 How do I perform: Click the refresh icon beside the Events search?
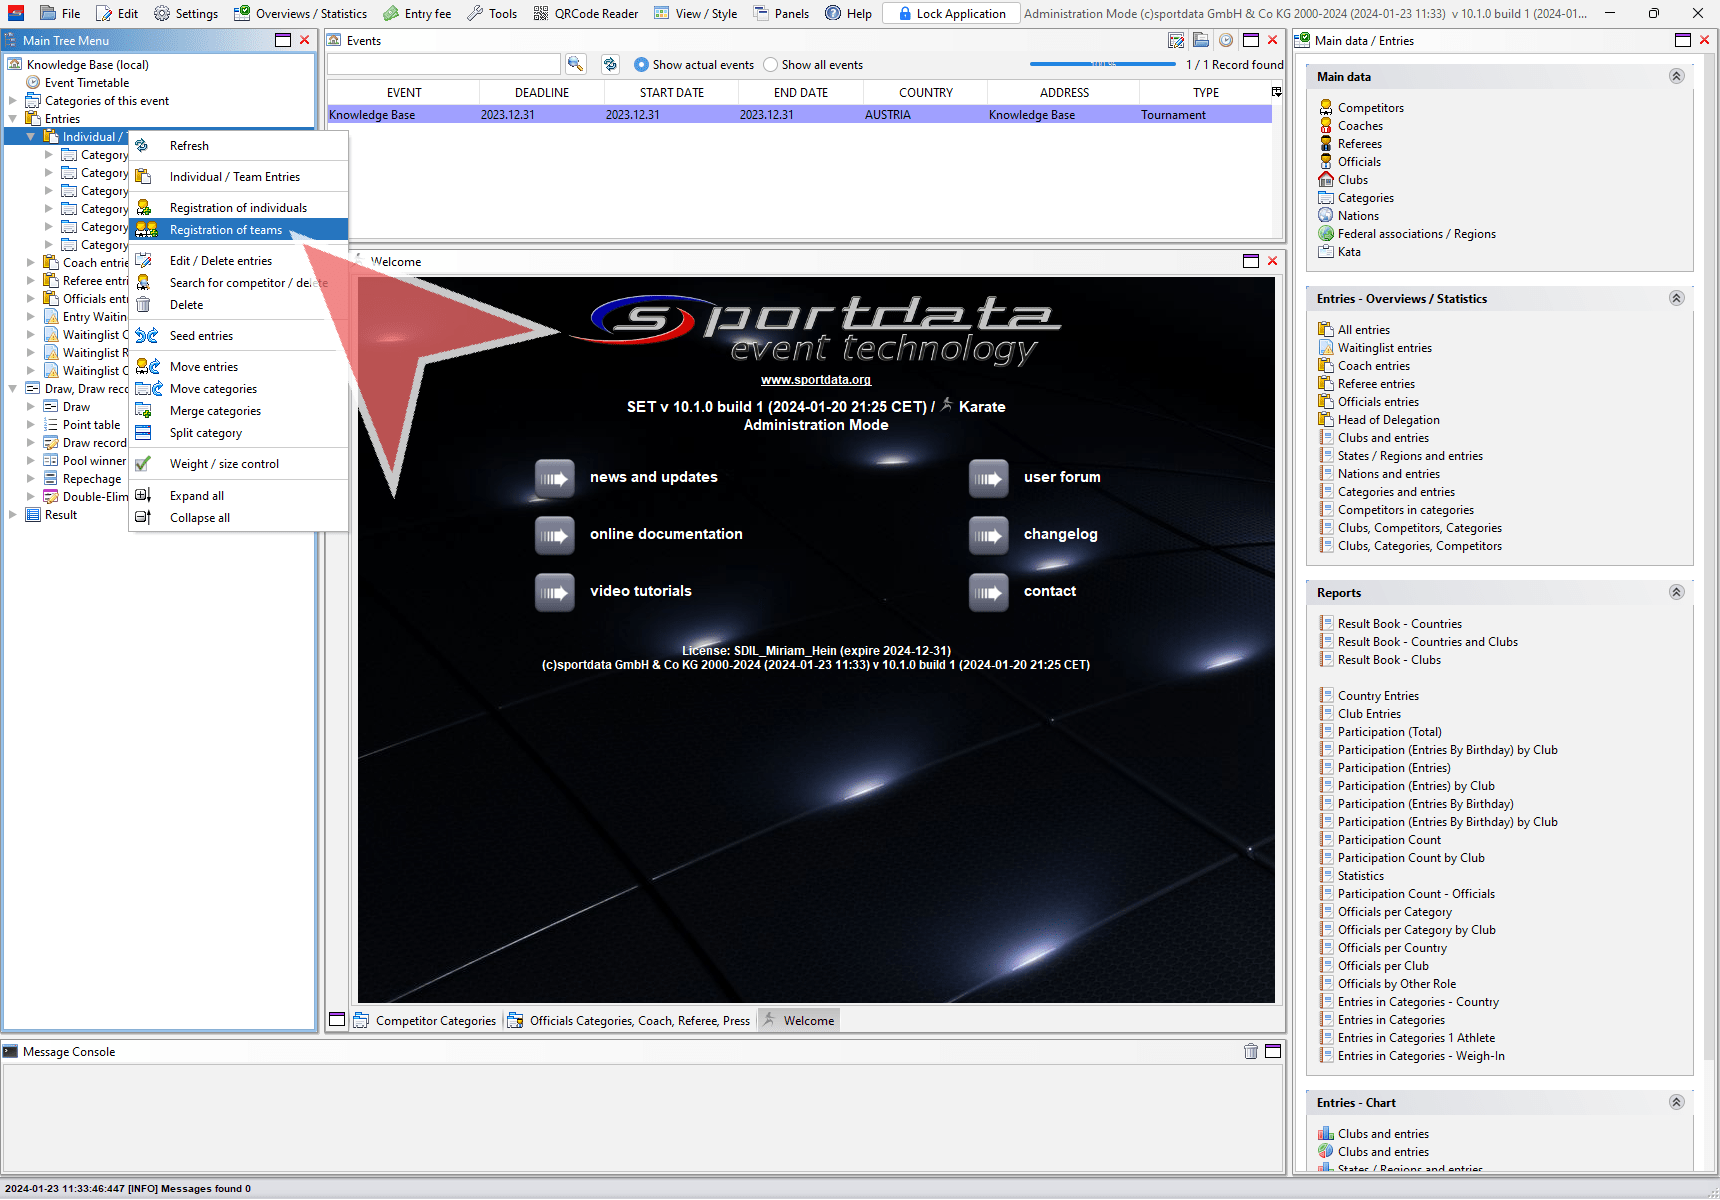[x=610, y=64]
